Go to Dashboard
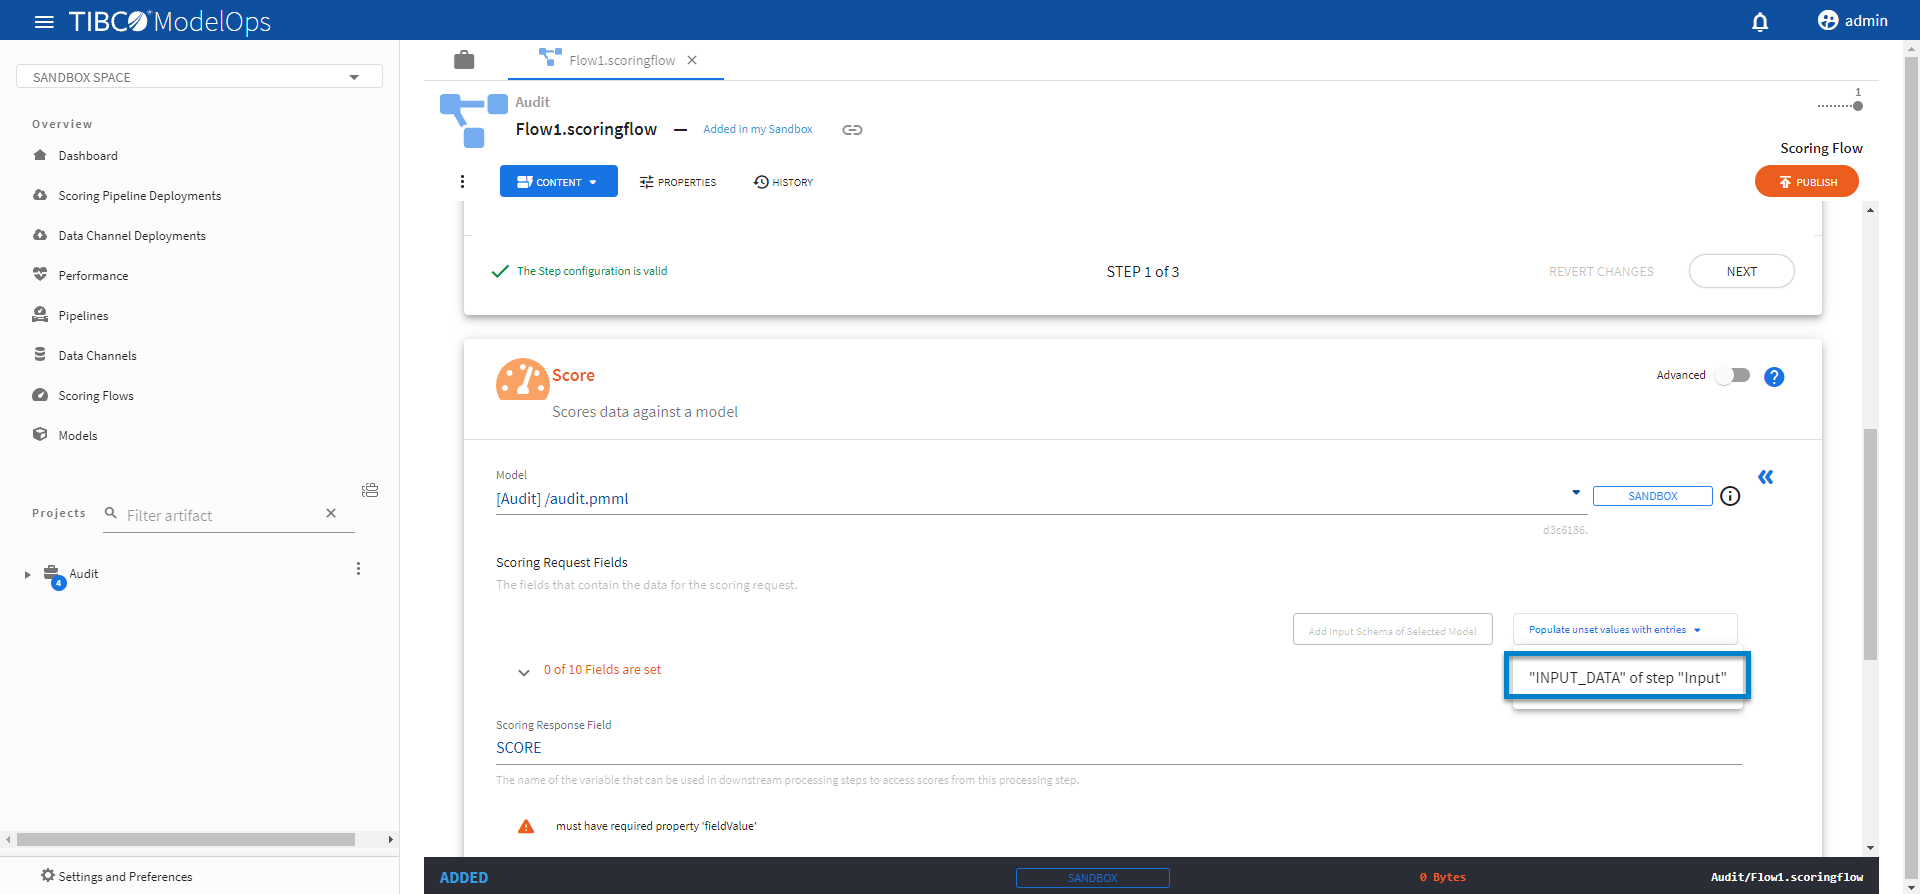The height and width of the screenshot is (894, 1920). tap(88, 156)
